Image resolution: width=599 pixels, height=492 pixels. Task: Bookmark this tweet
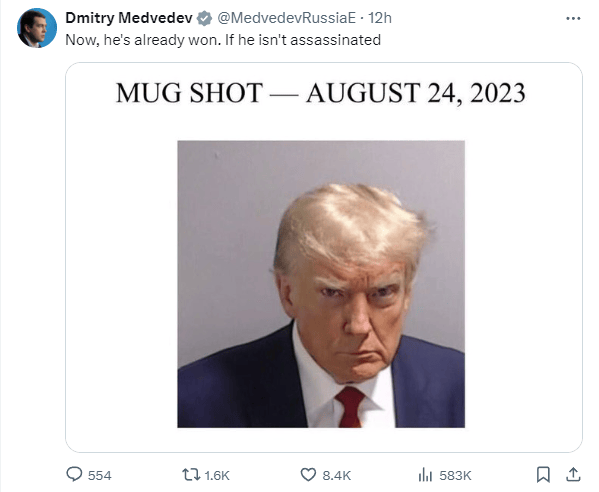[x=543, y=474]
